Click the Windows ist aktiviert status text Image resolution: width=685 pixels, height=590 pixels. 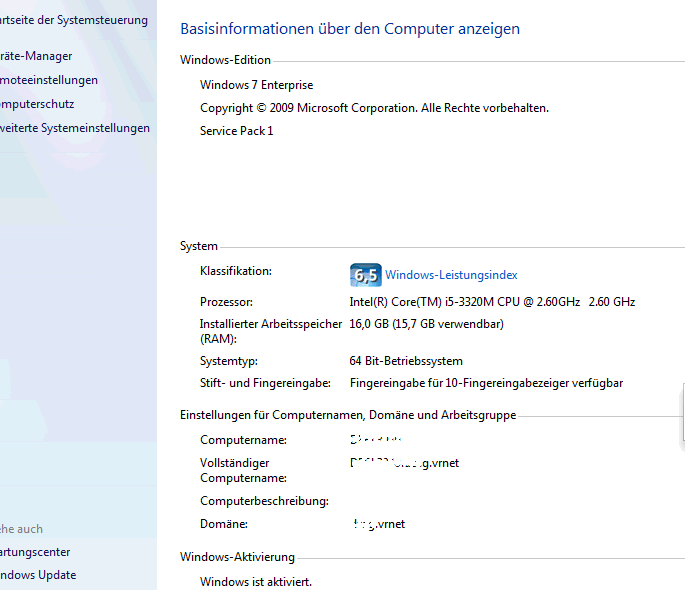256,582
